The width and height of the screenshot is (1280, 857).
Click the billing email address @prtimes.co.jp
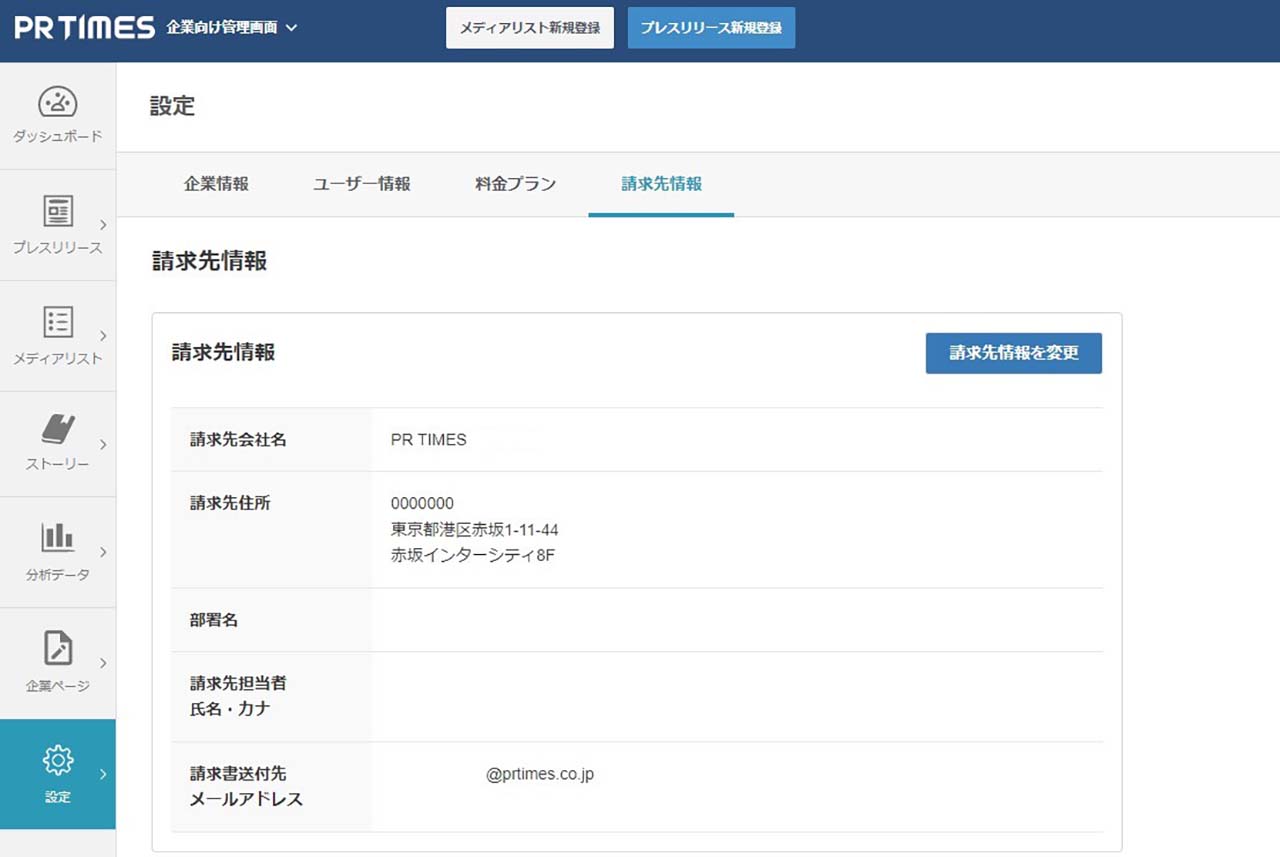541,773
